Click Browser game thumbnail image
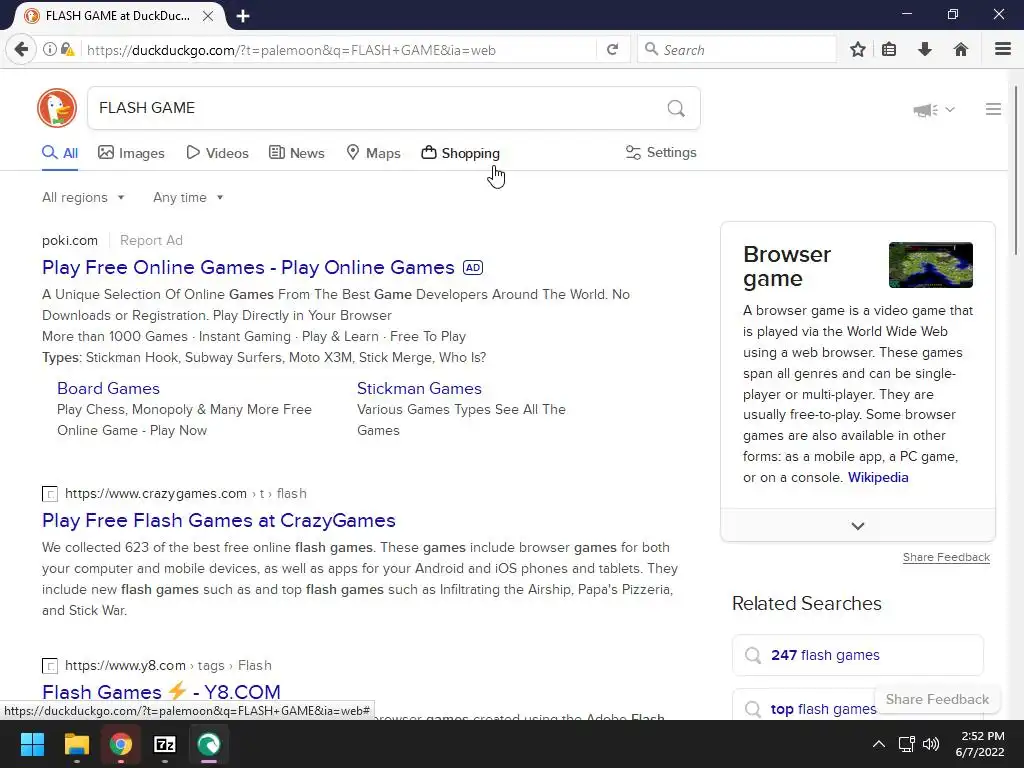 931,264
